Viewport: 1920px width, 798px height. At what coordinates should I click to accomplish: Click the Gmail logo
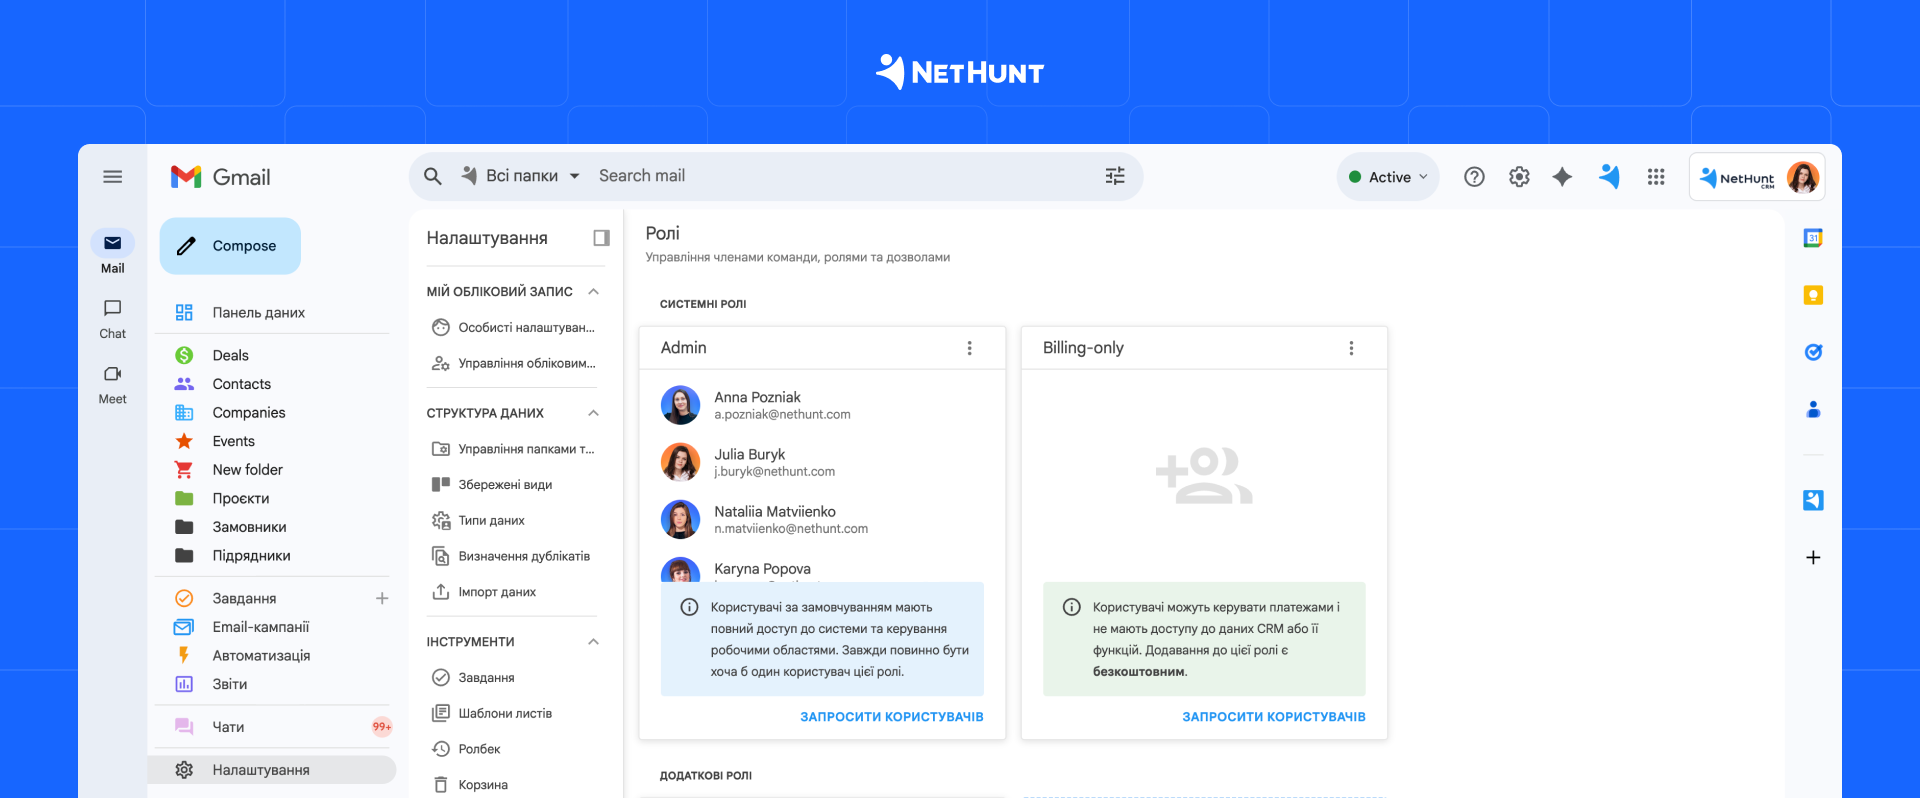tap(221, 177)
